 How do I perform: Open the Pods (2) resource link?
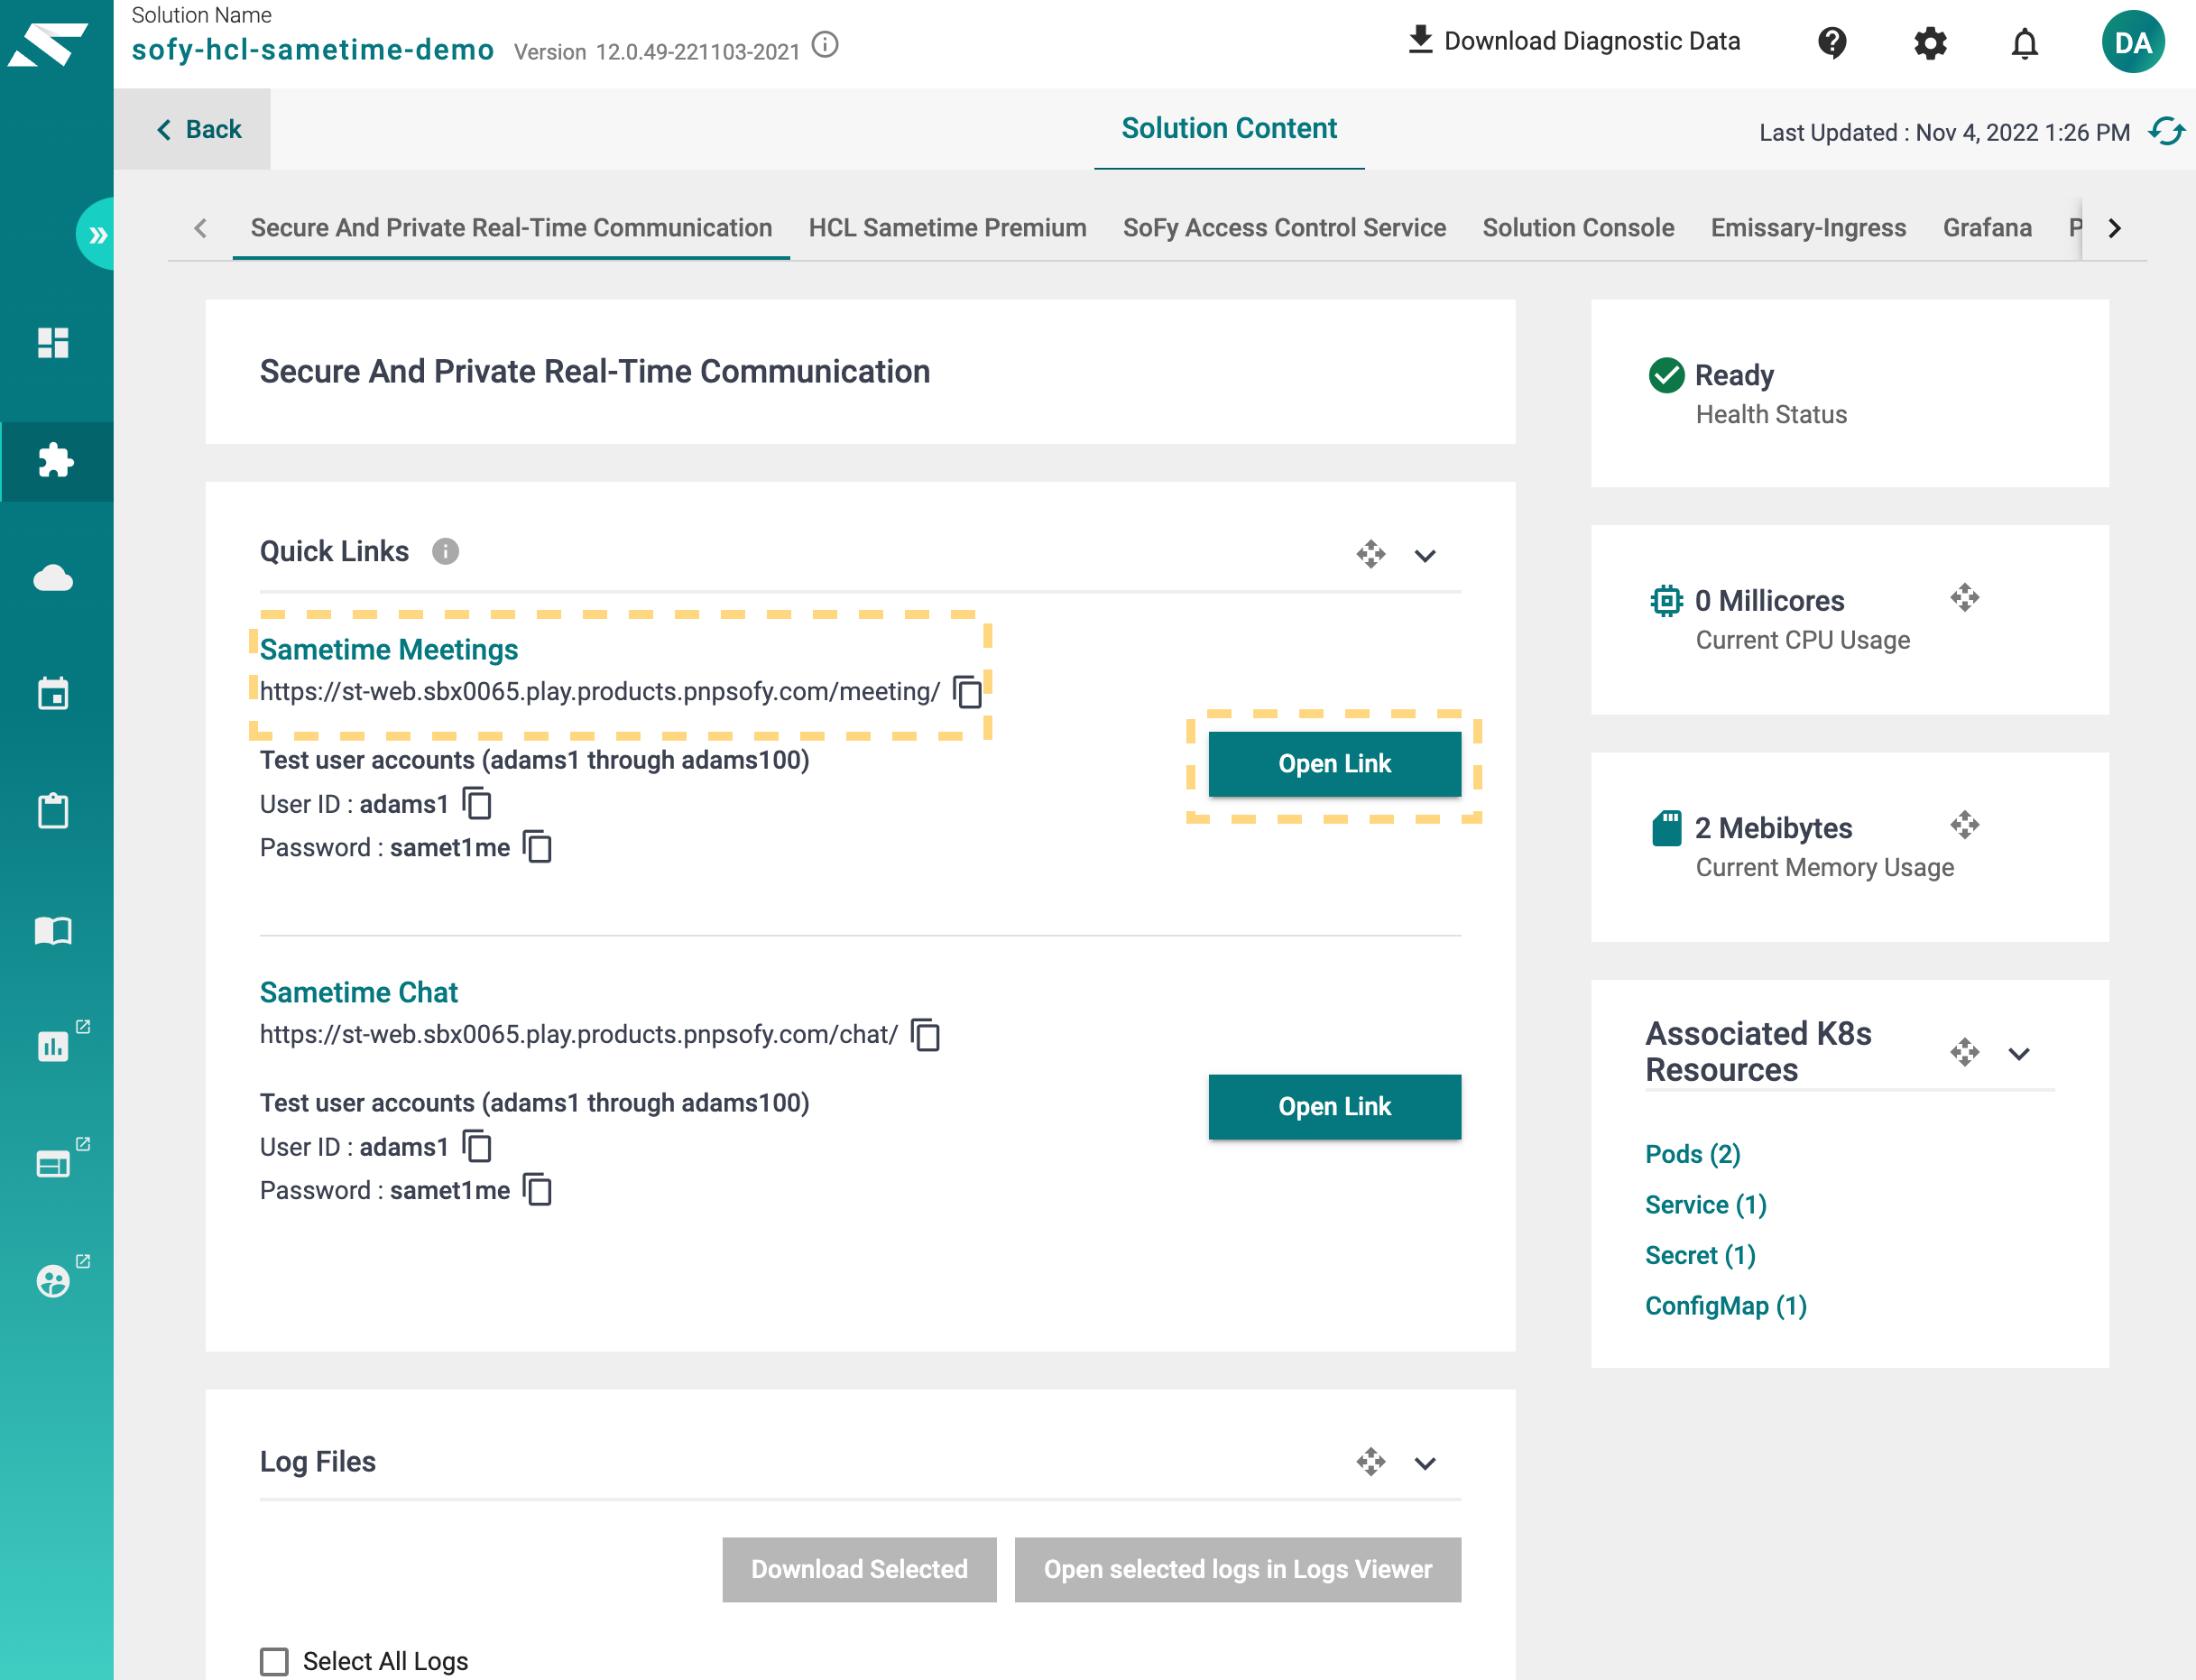click(x=1692, y=1154)
